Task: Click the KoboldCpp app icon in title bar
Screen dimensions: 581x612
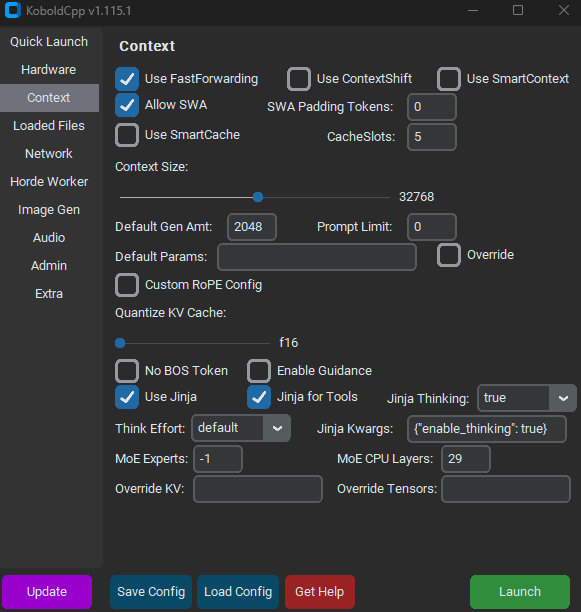Action: (12, 10)
